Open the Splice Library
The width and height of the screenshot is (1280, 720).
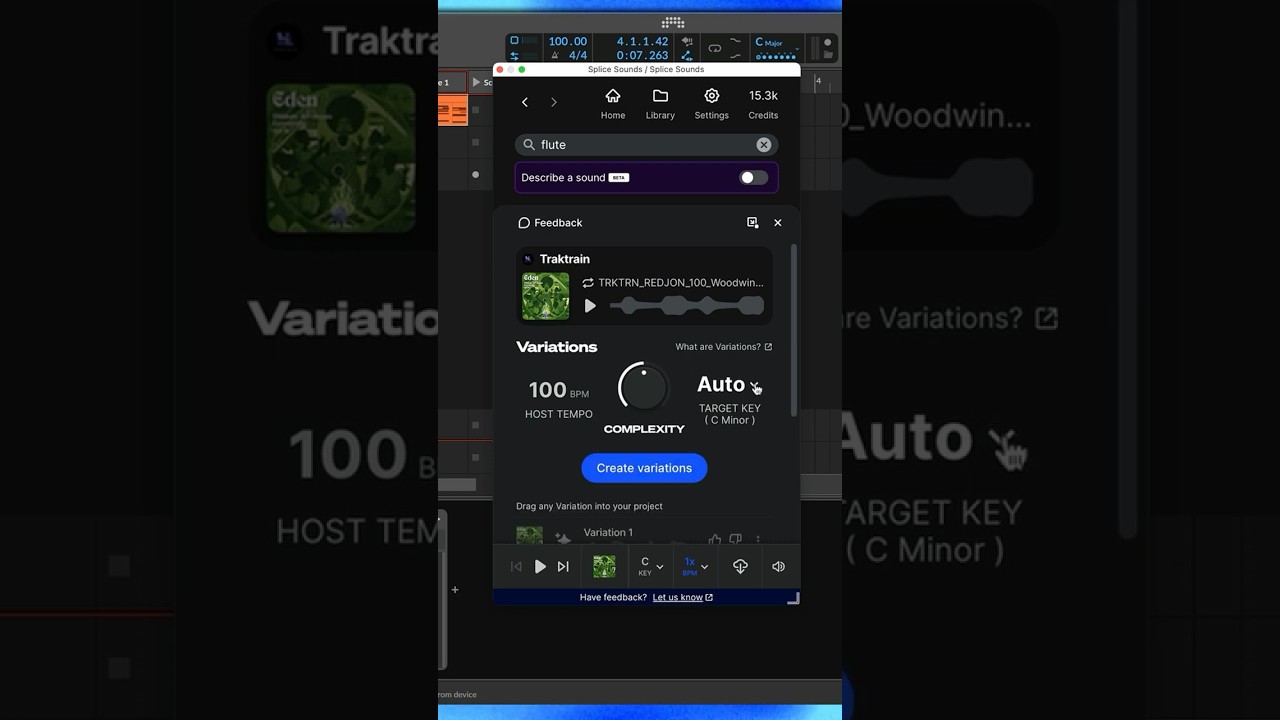(x=660, y=103)
